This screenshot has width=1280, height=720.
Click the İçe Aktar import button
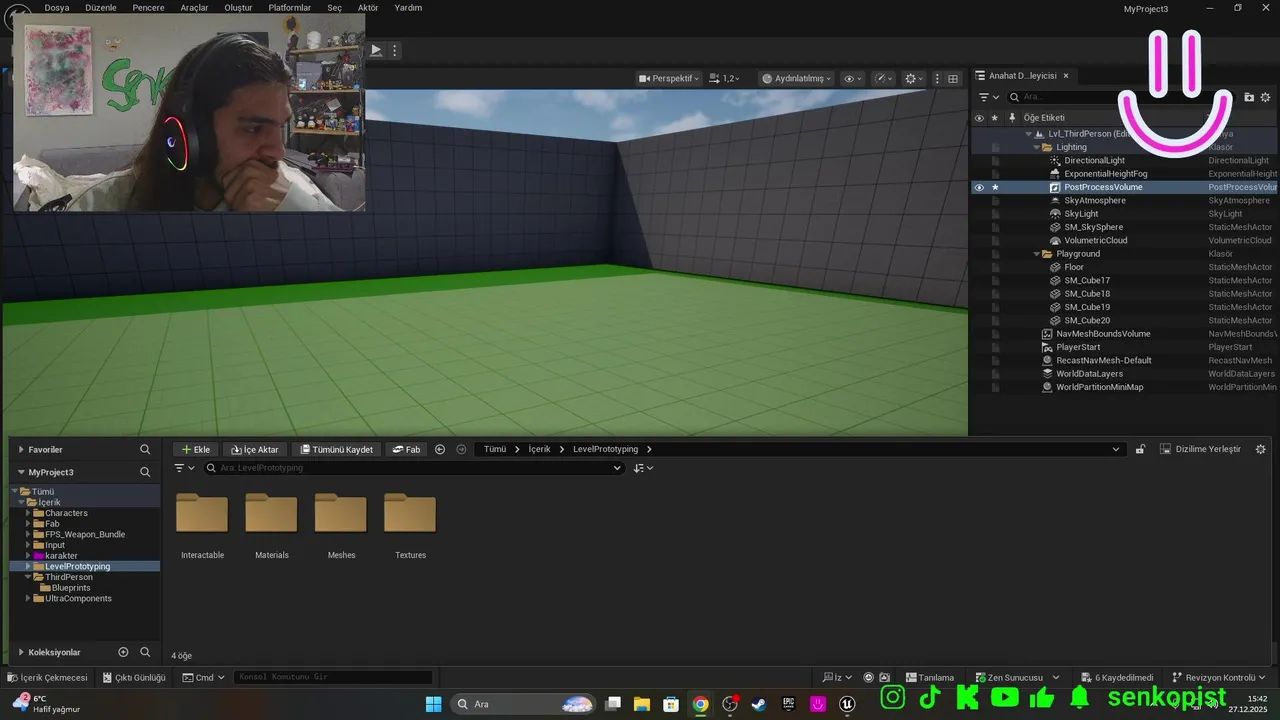pyautogui.click(x=255, y=449)
